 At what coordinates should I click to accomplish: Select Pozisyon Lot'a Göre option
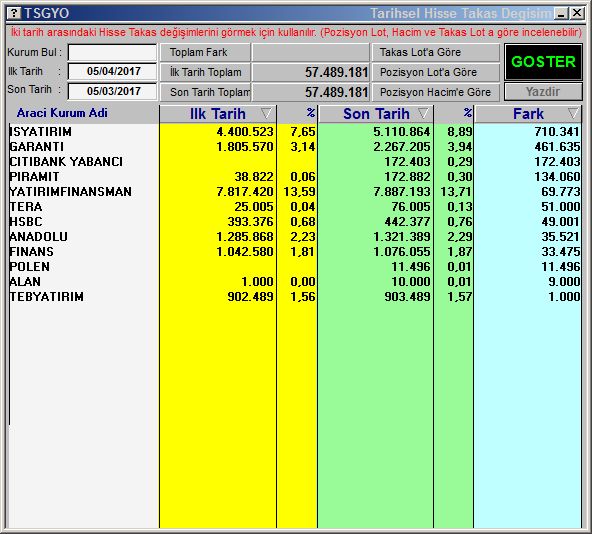pos(436,72)
